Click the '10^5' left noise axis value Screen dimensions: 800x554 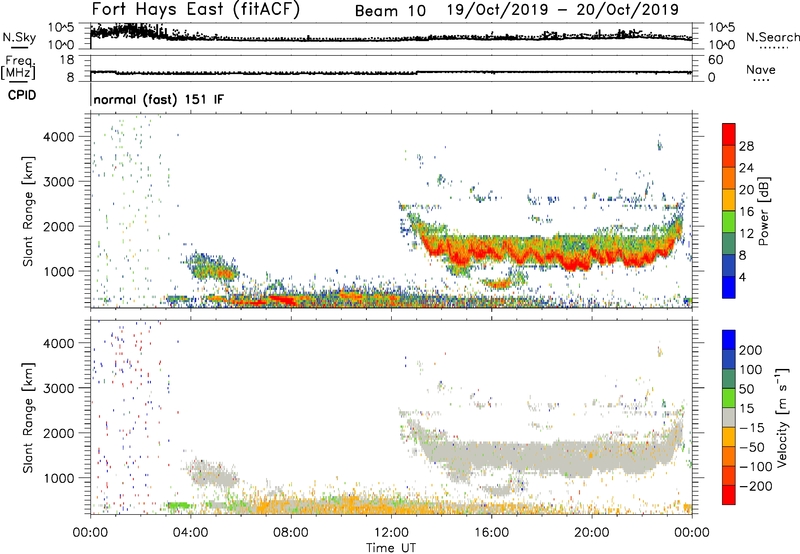[61, 27]
